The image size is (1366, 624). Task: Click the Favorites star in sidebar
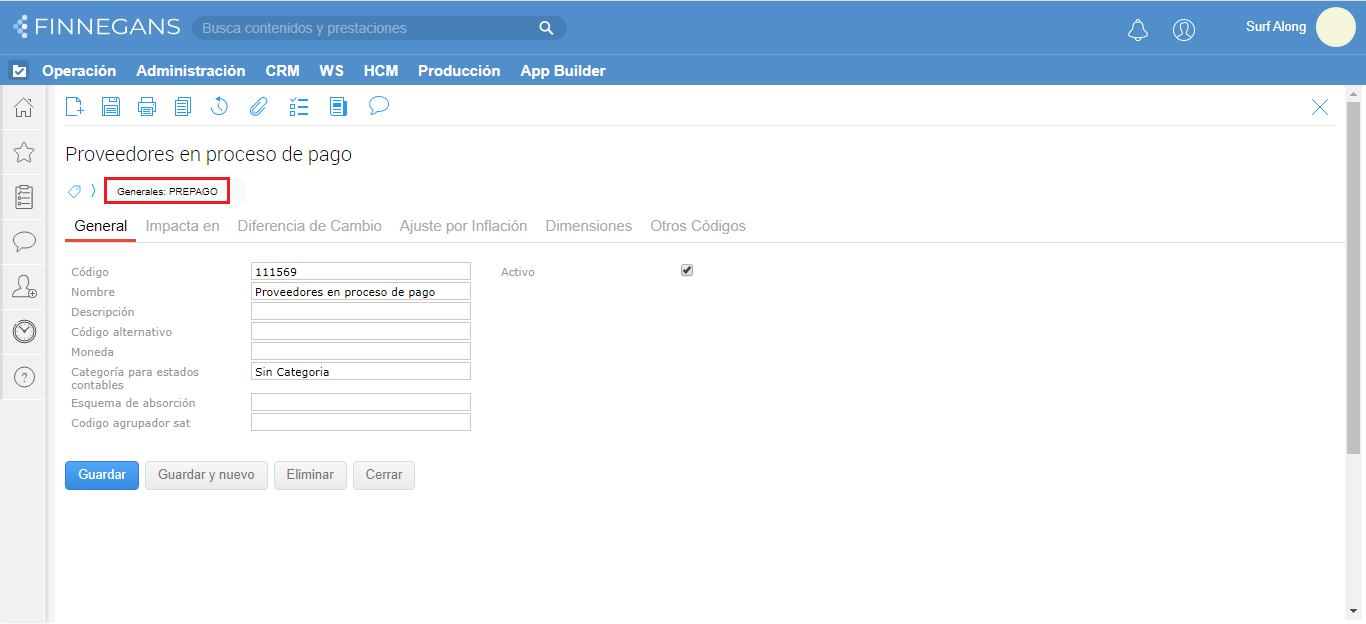click(x=24, y=152)
